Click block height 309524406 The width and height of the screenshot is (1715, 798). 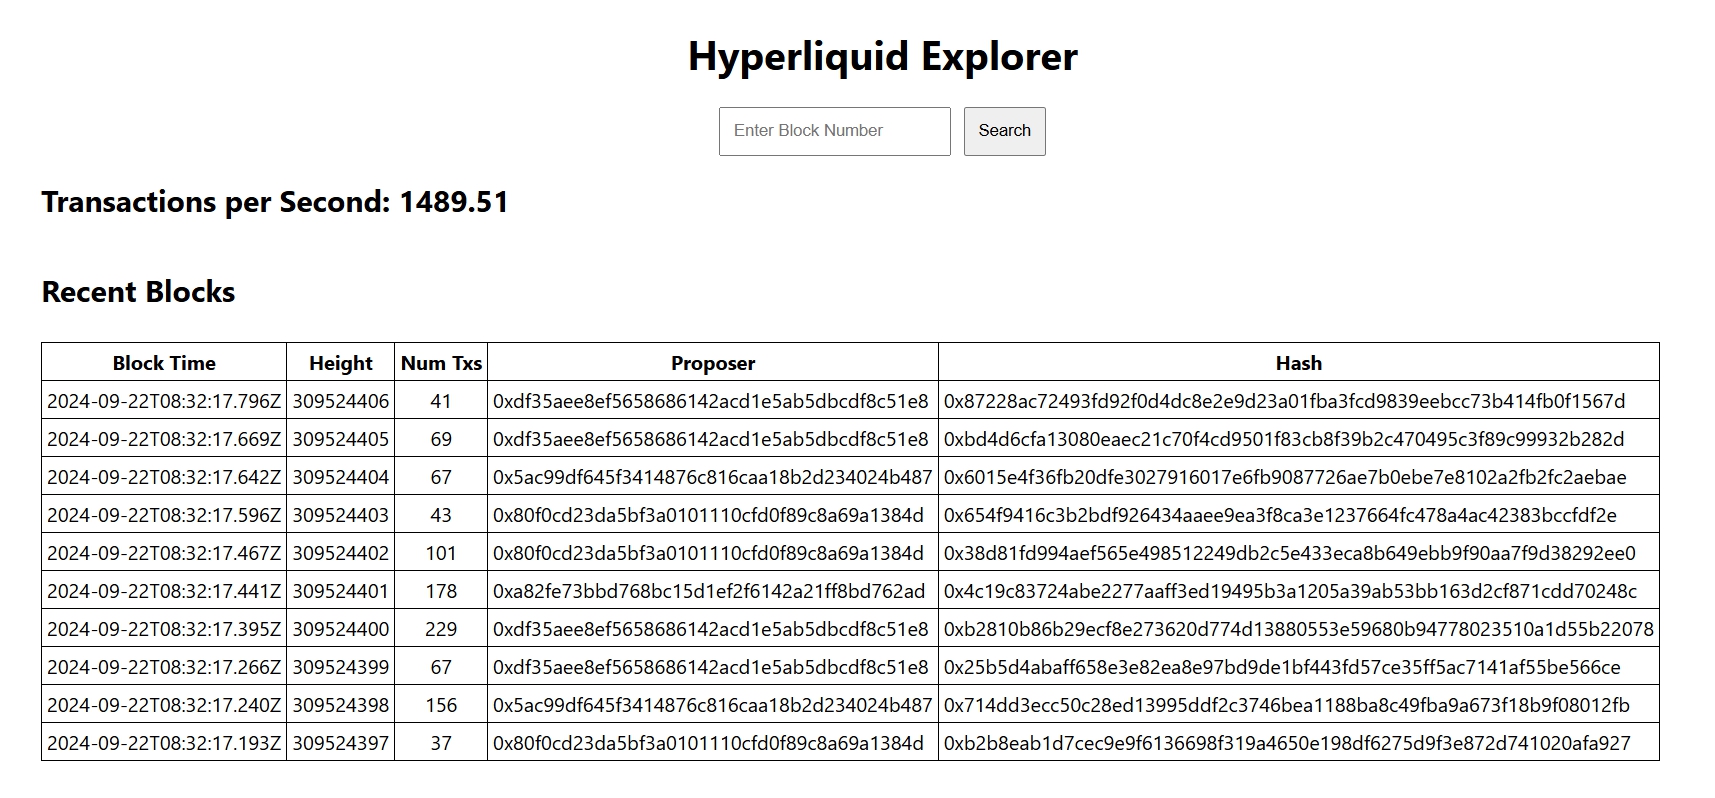coord(341,401)
